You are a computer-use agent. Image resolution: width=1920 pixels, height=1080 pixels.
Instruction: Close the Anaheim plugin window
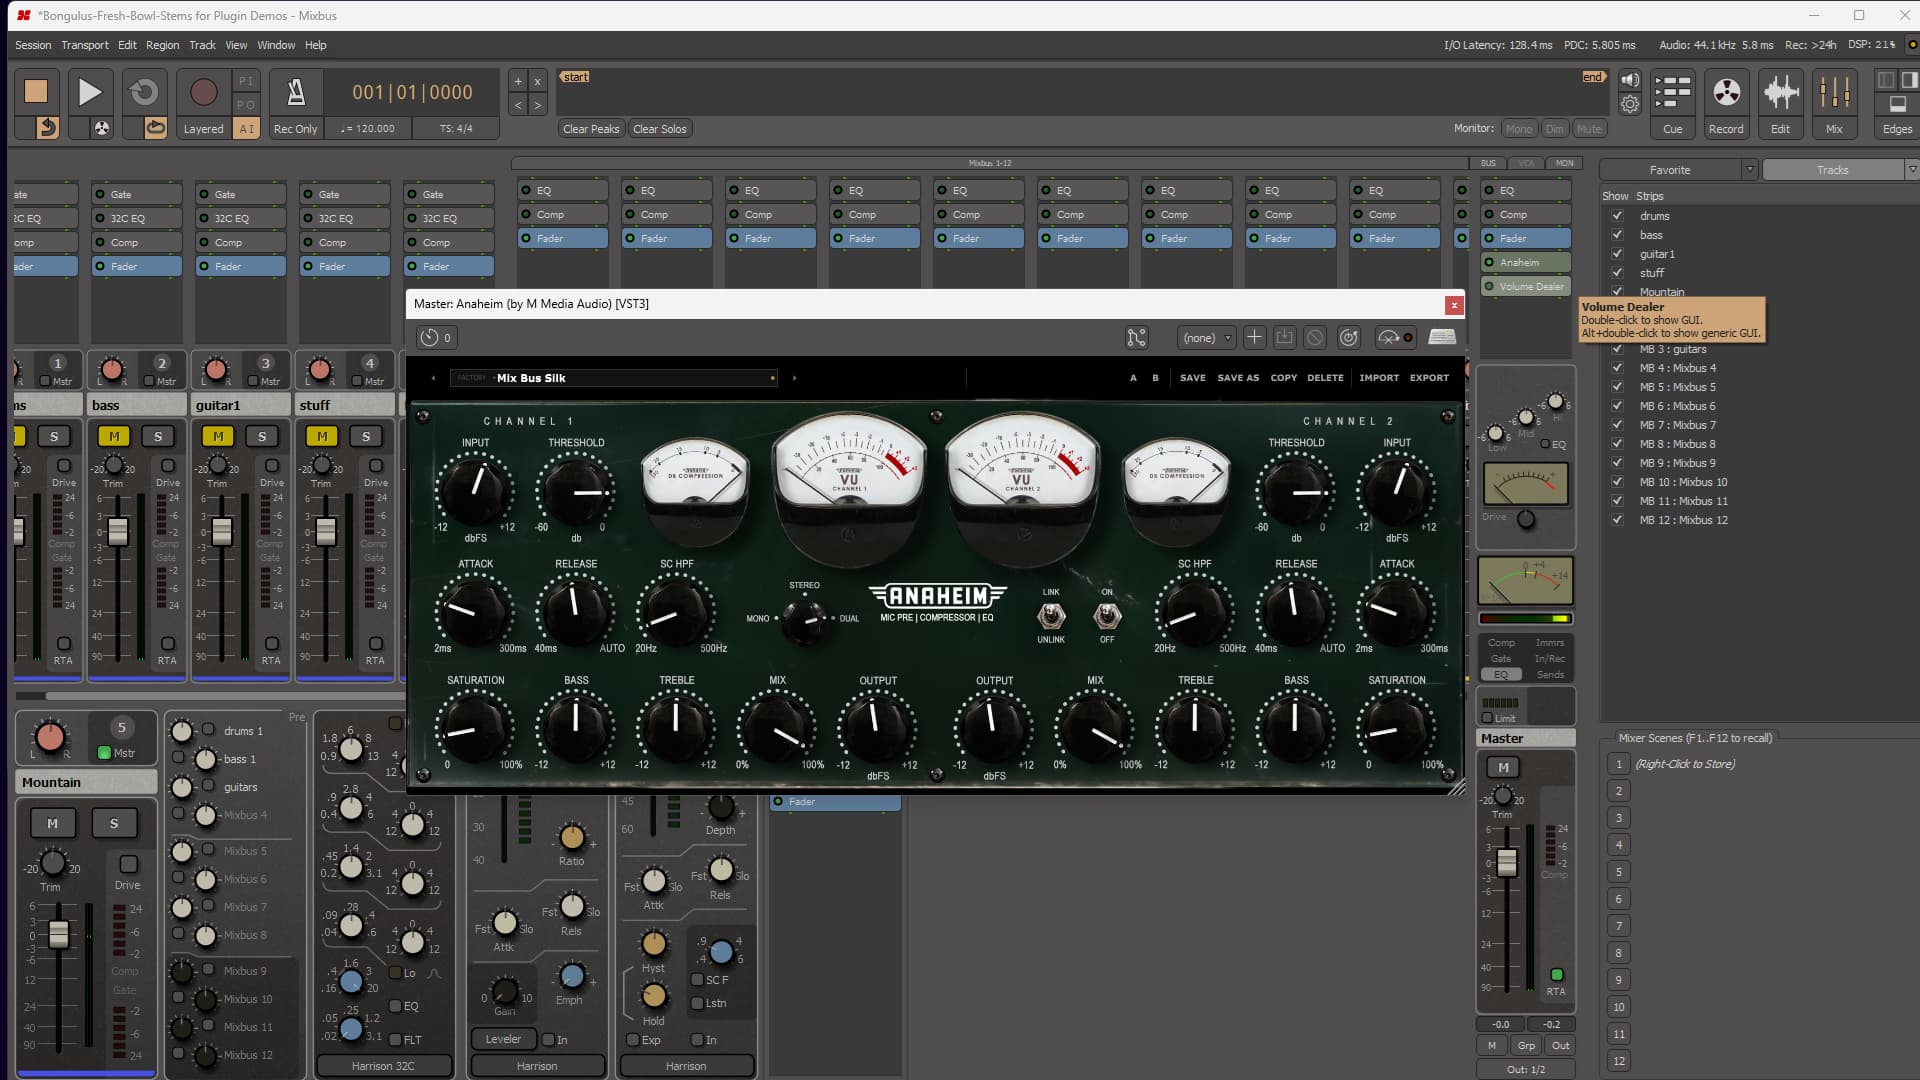coord(1454,305)
